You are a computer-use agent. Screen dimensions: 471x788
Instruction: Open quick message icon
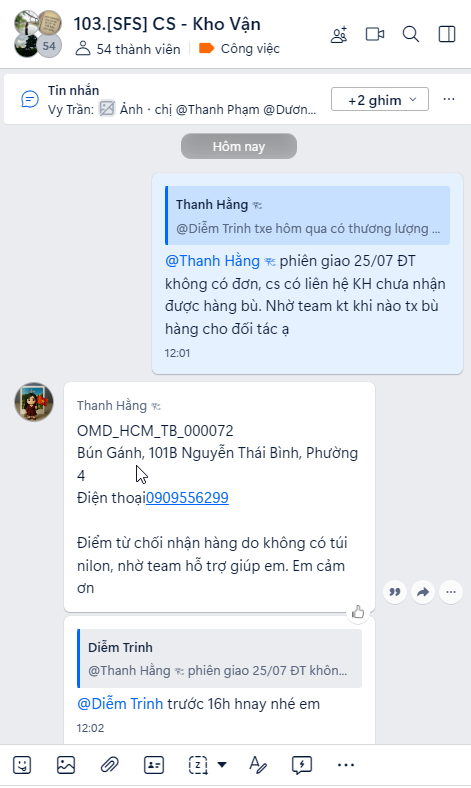point(302,765)
